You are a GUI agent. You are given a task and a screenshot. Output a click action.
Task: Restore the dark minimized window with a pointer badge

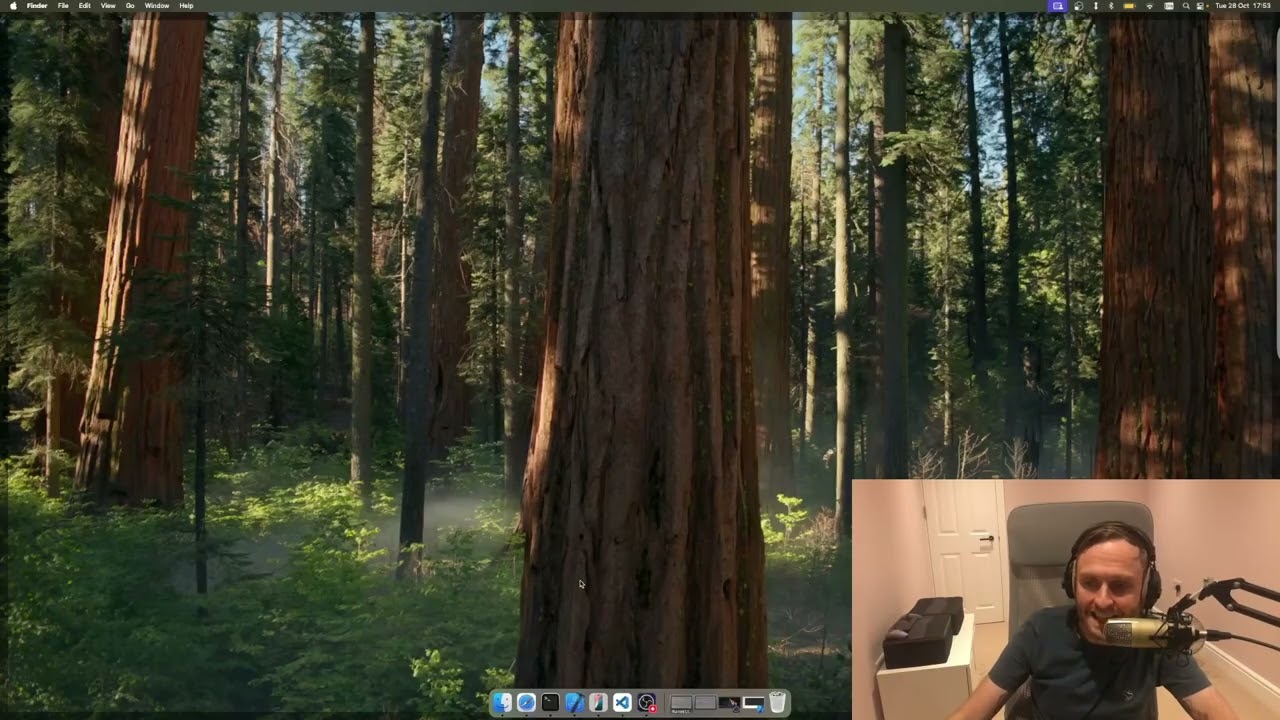[729, 703]
